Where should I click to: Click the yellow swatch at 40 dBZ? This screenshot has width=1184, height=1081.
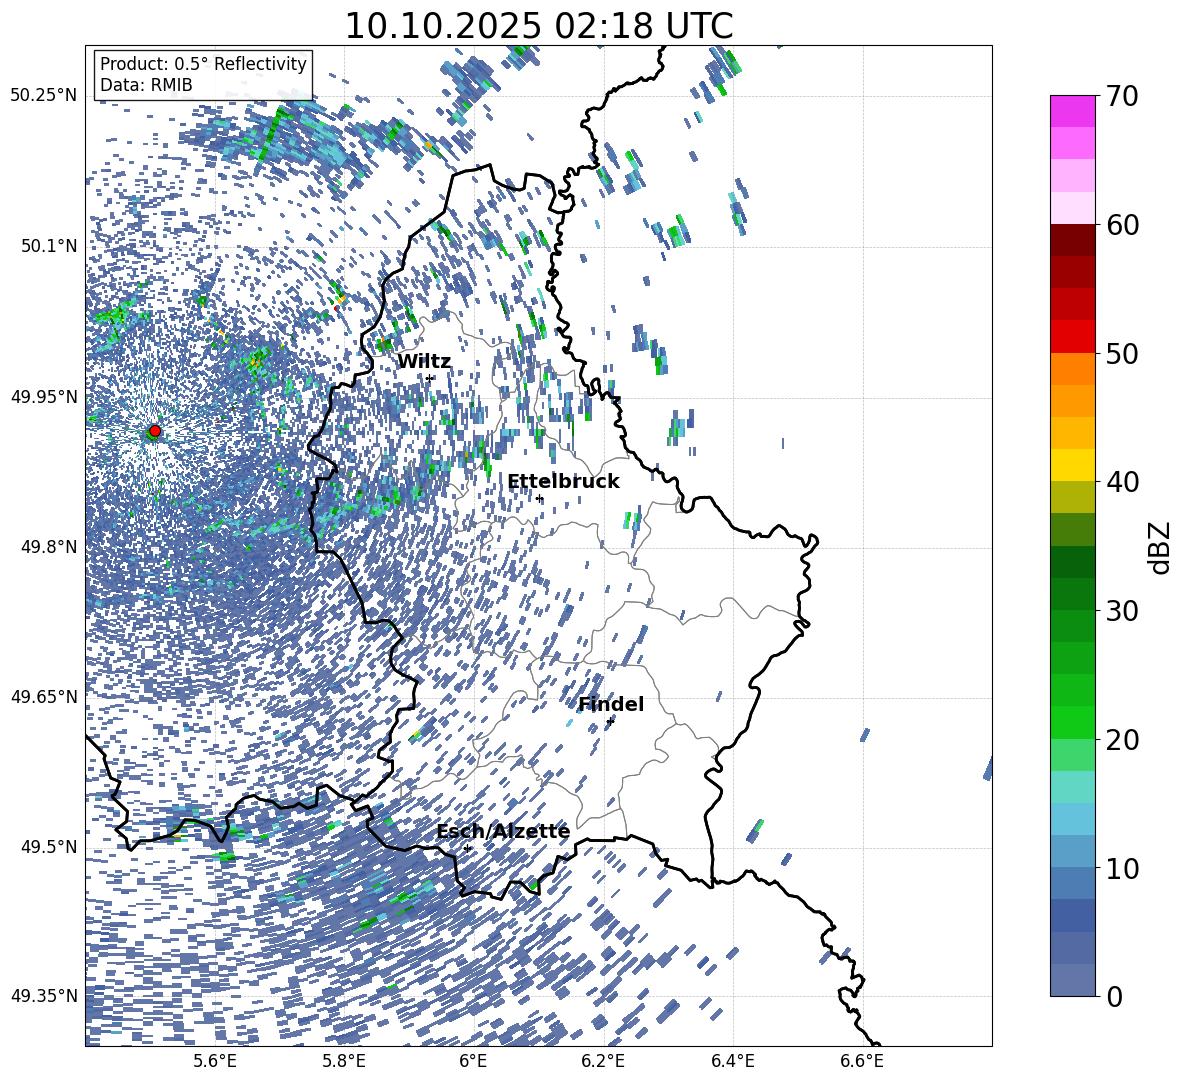point(1072,465)
